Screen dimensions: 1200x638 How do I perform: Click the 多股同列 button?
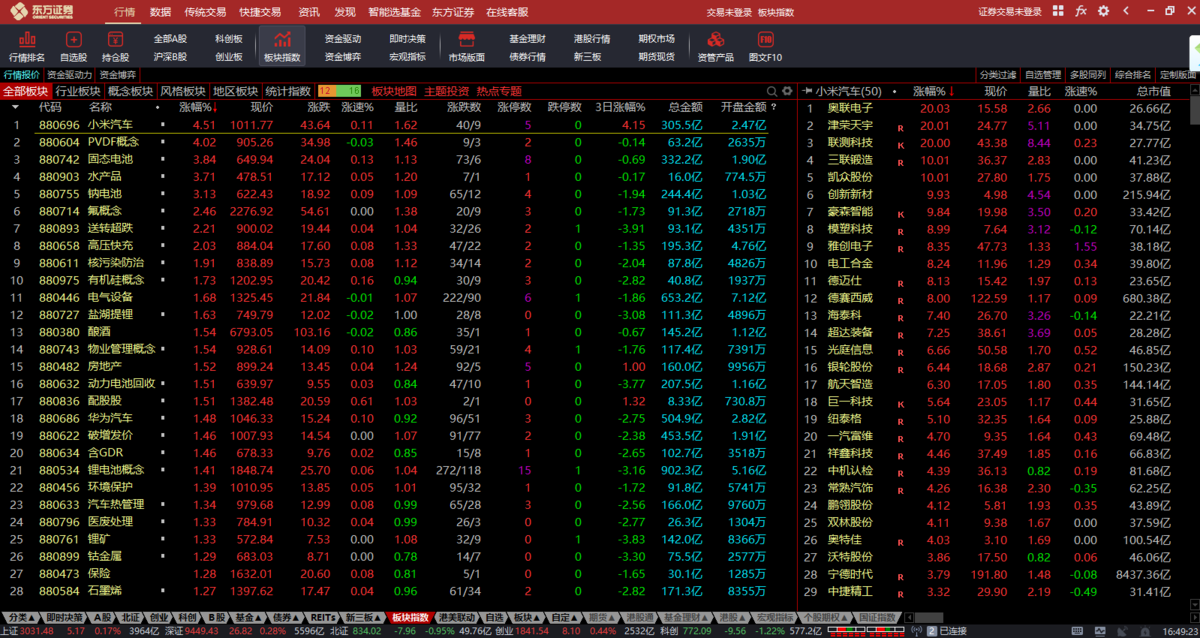(x=1087, y=75)
